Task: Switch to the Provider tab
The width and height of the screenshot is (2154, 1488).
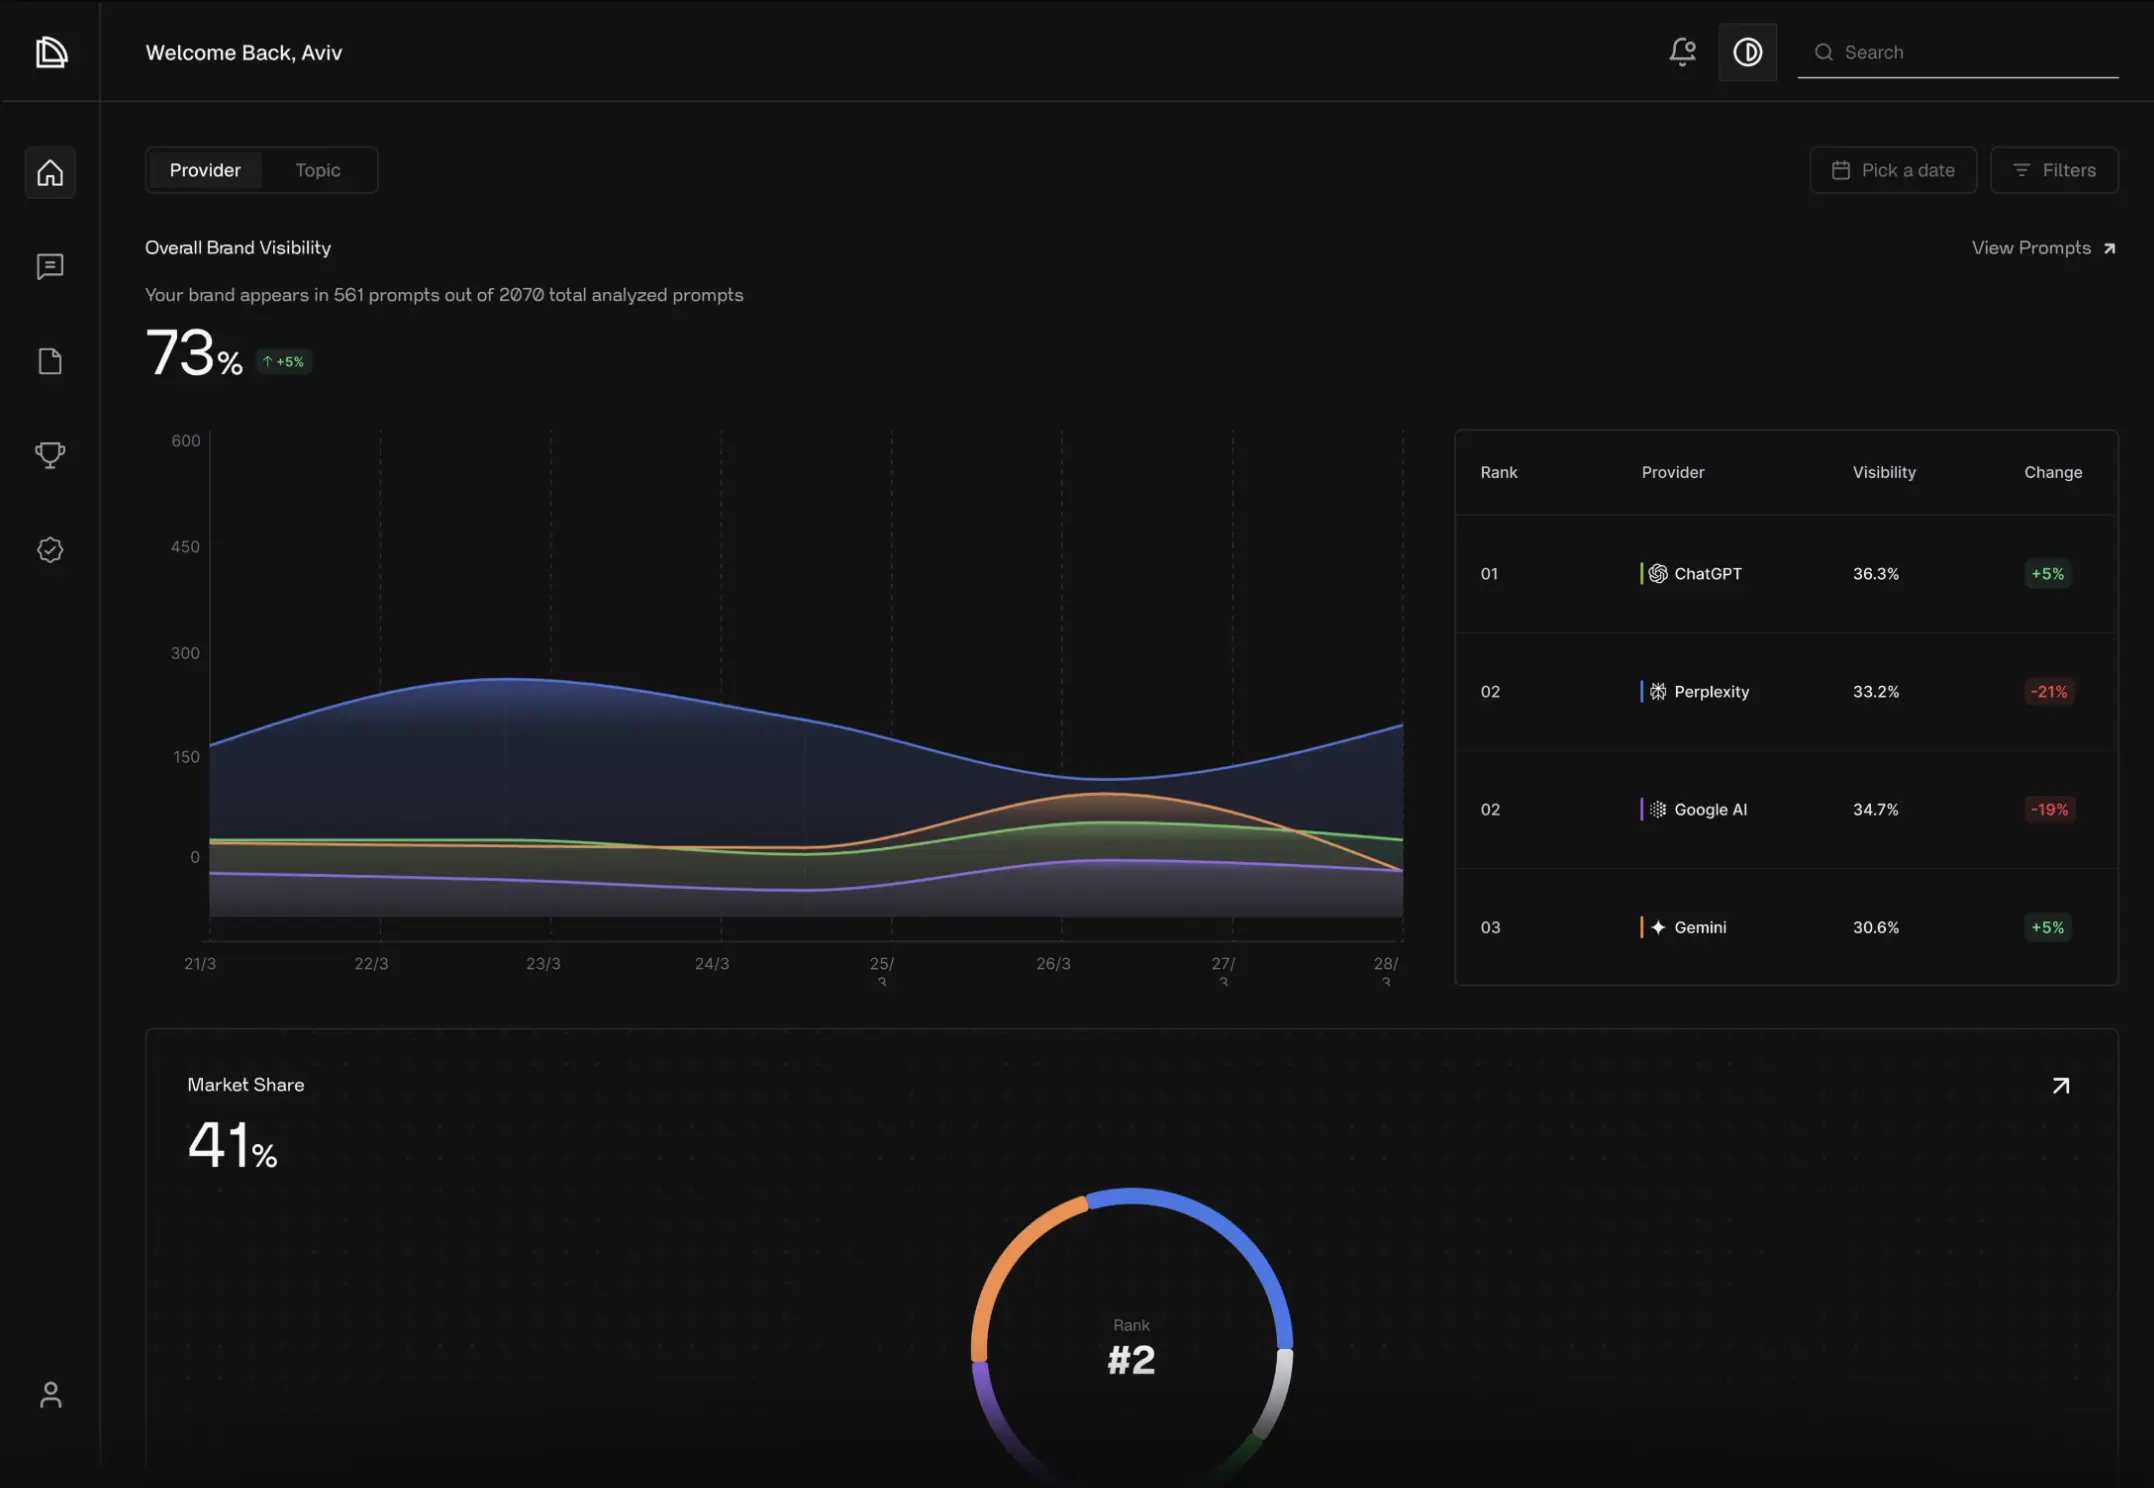Action: tap(205, 170)
